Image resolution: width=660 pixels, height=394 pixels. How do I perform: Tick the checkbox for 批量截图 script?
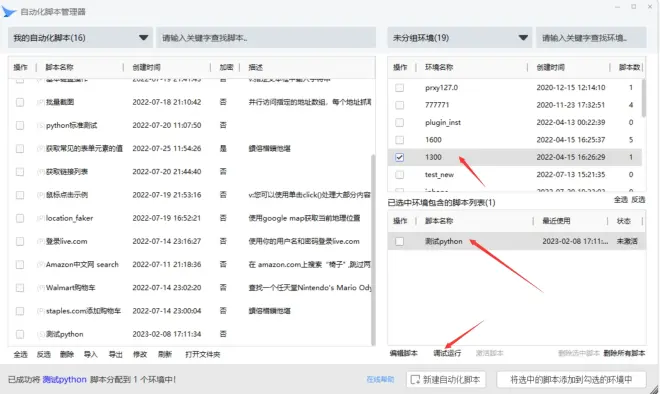click(x=20, y=102)
